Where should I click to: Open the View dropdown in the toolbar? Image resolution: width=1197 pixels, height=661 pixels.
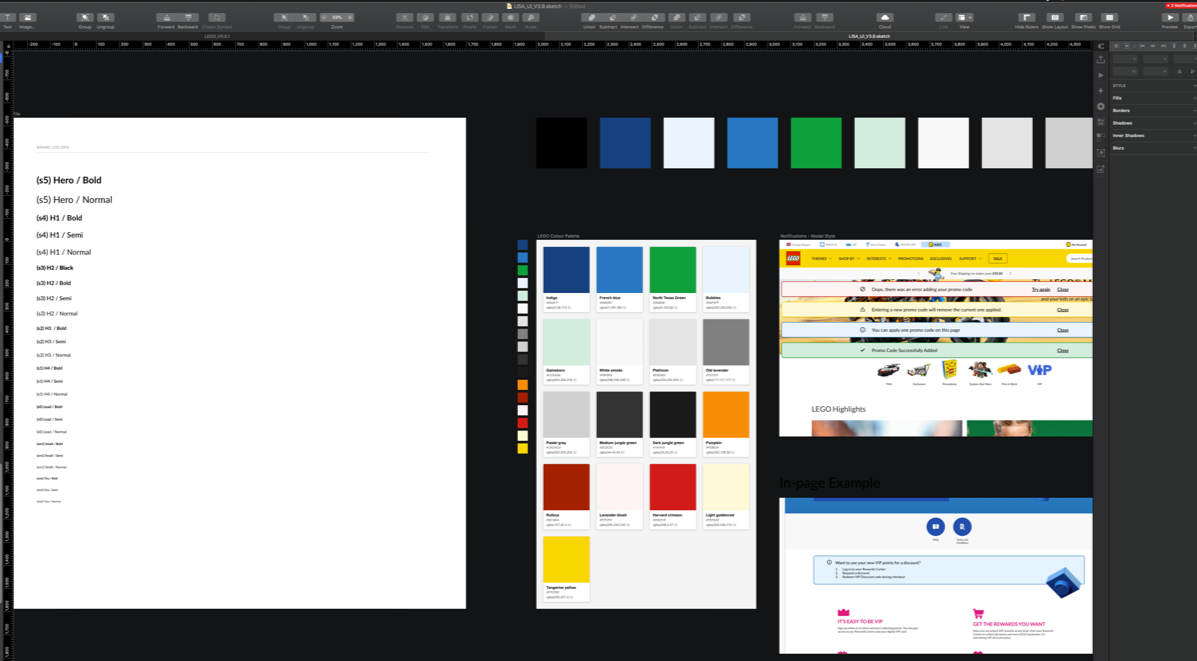[x=965, y=18]
